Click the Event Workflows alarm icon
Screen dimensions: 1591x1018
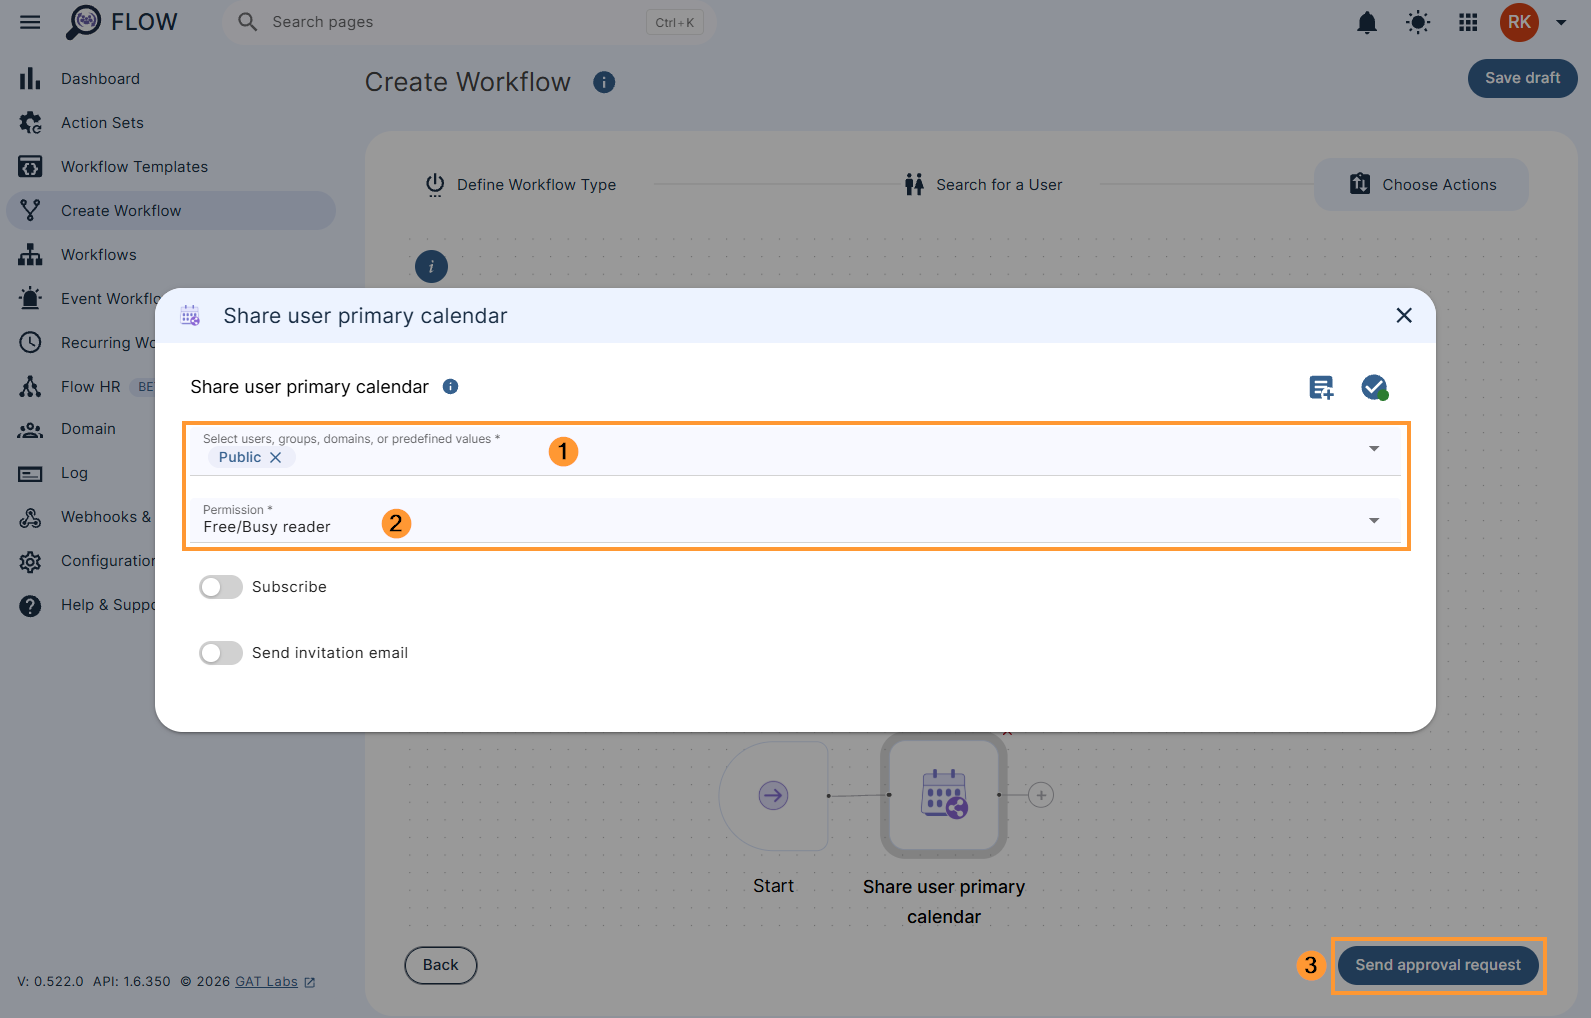(x=30, y=298)
